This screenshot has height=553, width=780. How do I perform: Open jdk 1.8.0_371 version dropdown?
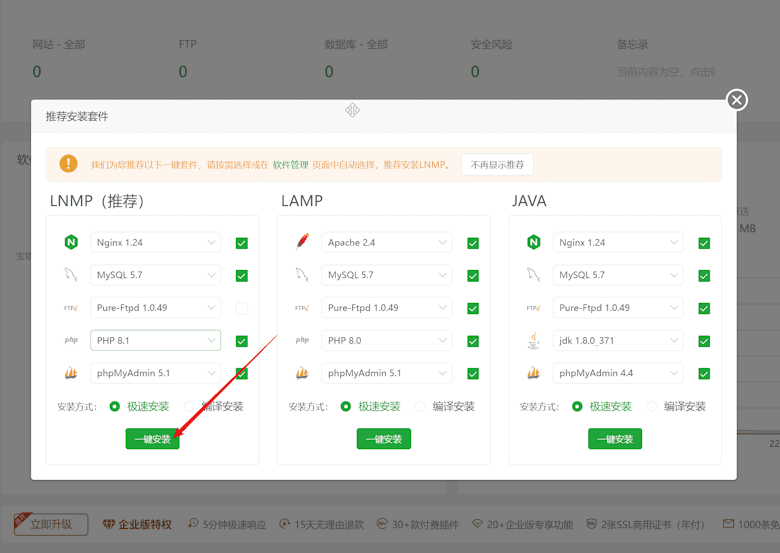tap(618, 340)
